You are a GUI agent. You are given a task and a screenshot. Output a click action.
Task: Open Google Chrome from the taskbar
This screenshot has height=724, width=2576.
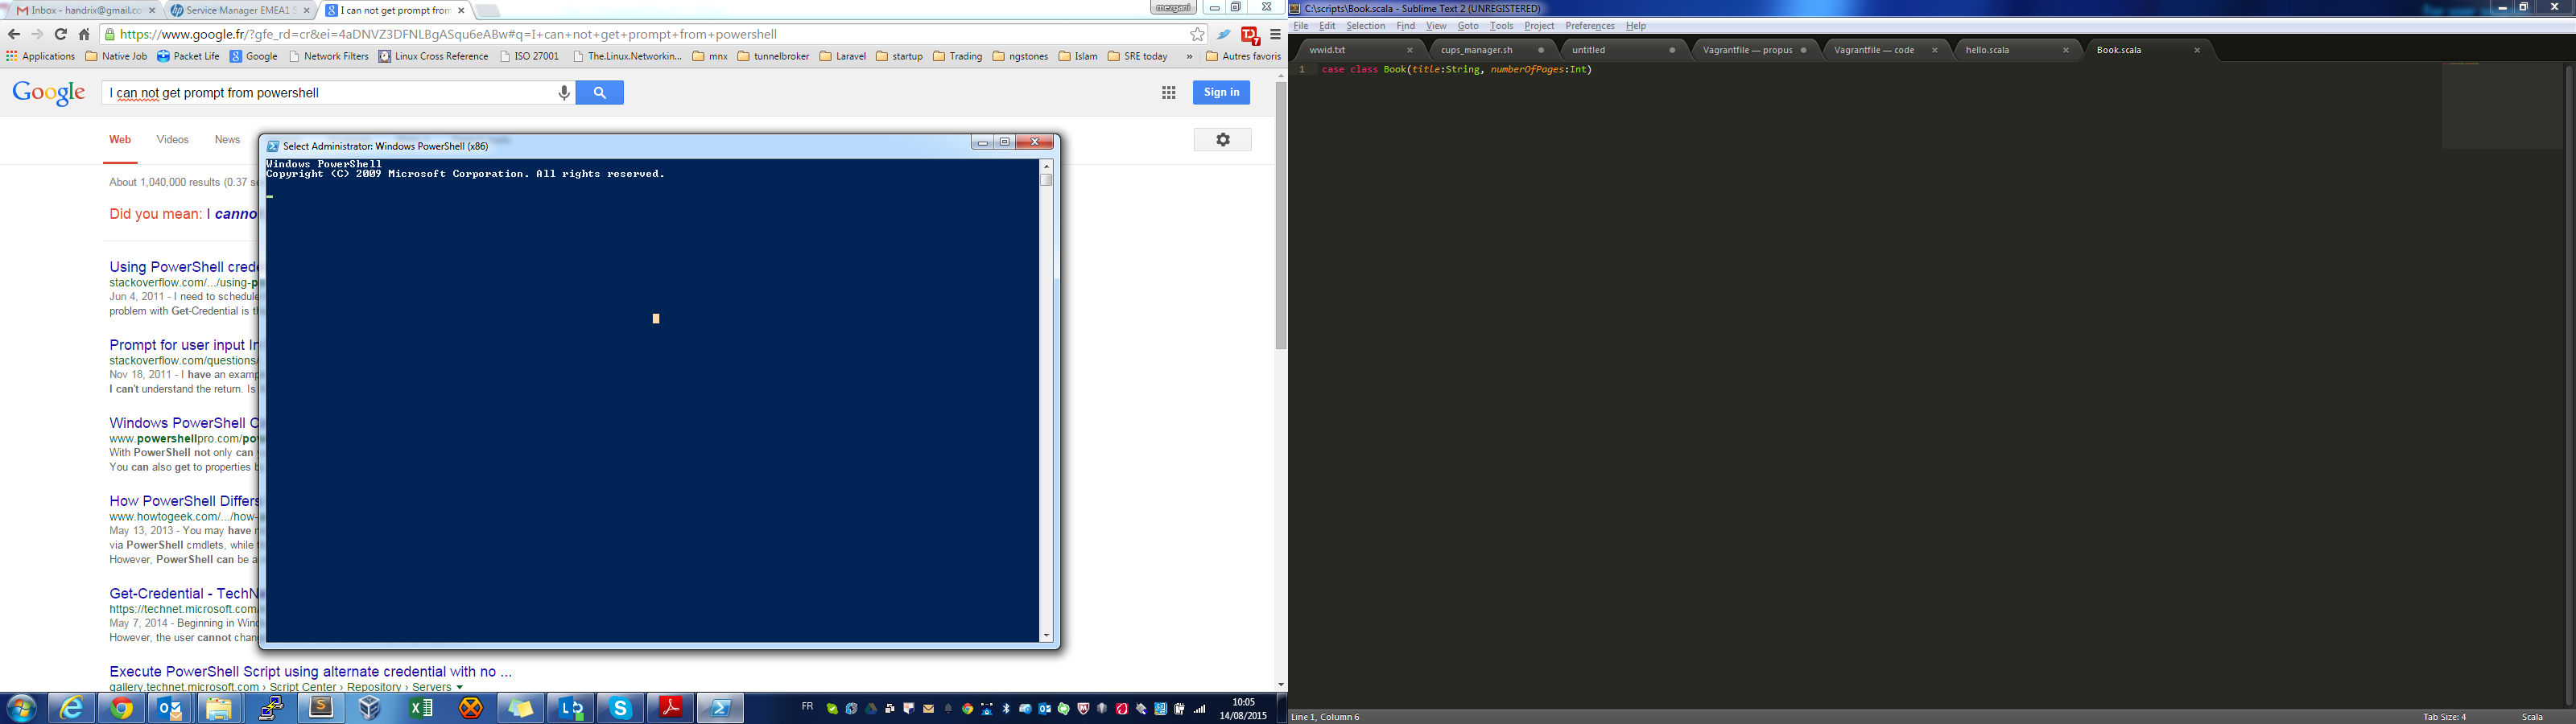(122, 709)
